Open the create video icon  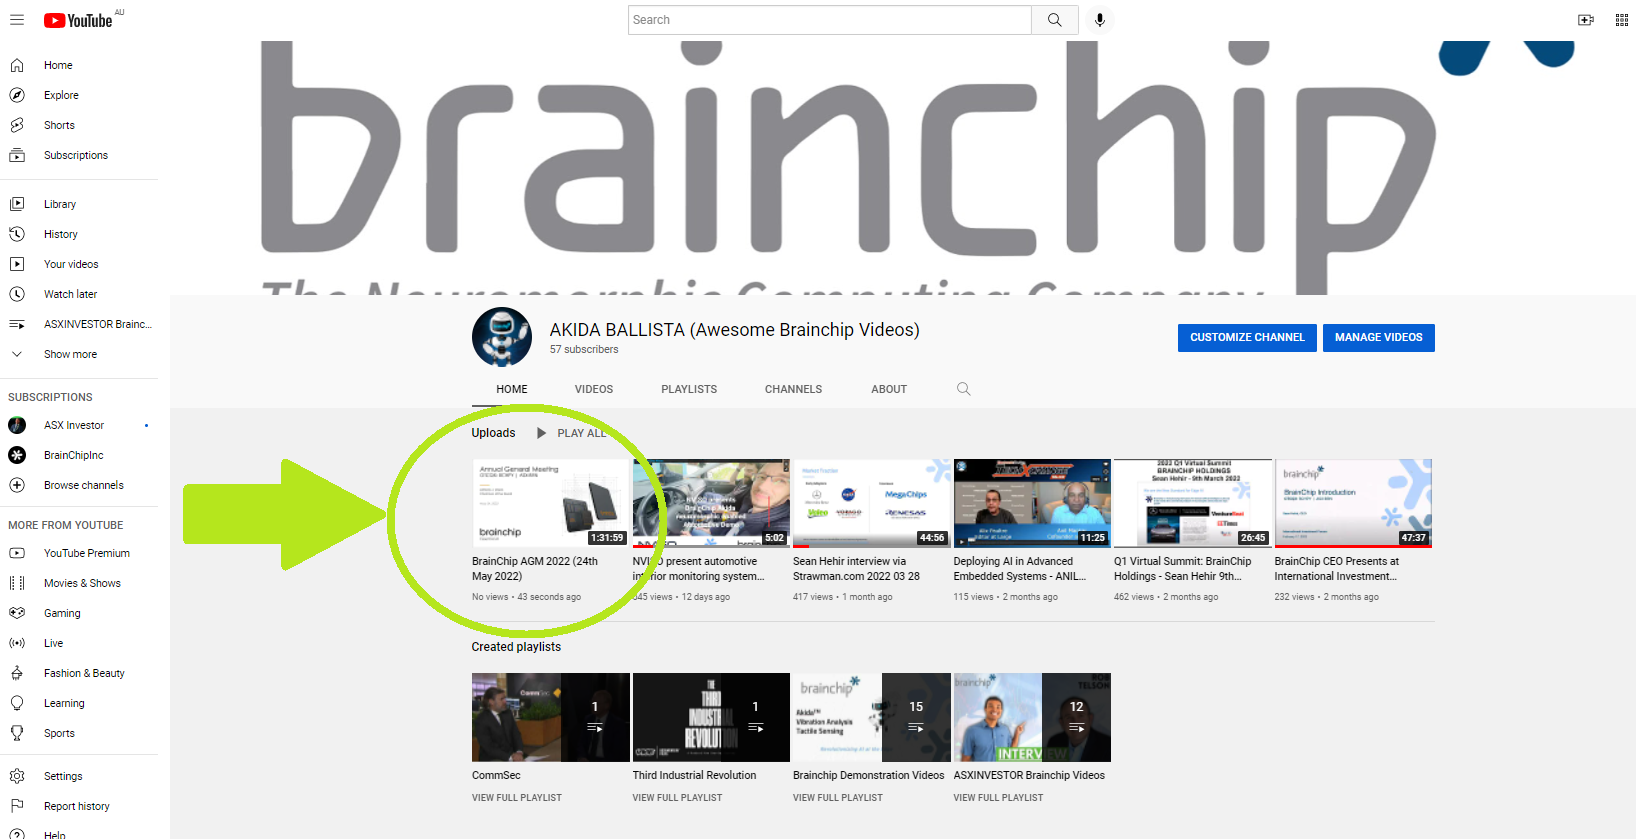[1585, 20]
